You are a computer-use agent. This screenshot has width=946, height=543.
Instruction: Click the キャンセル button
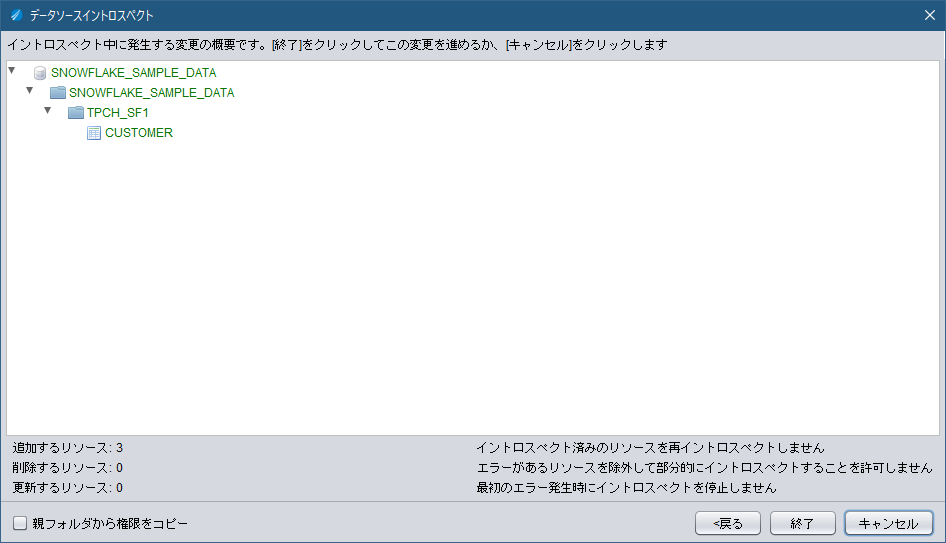[889, 523]
